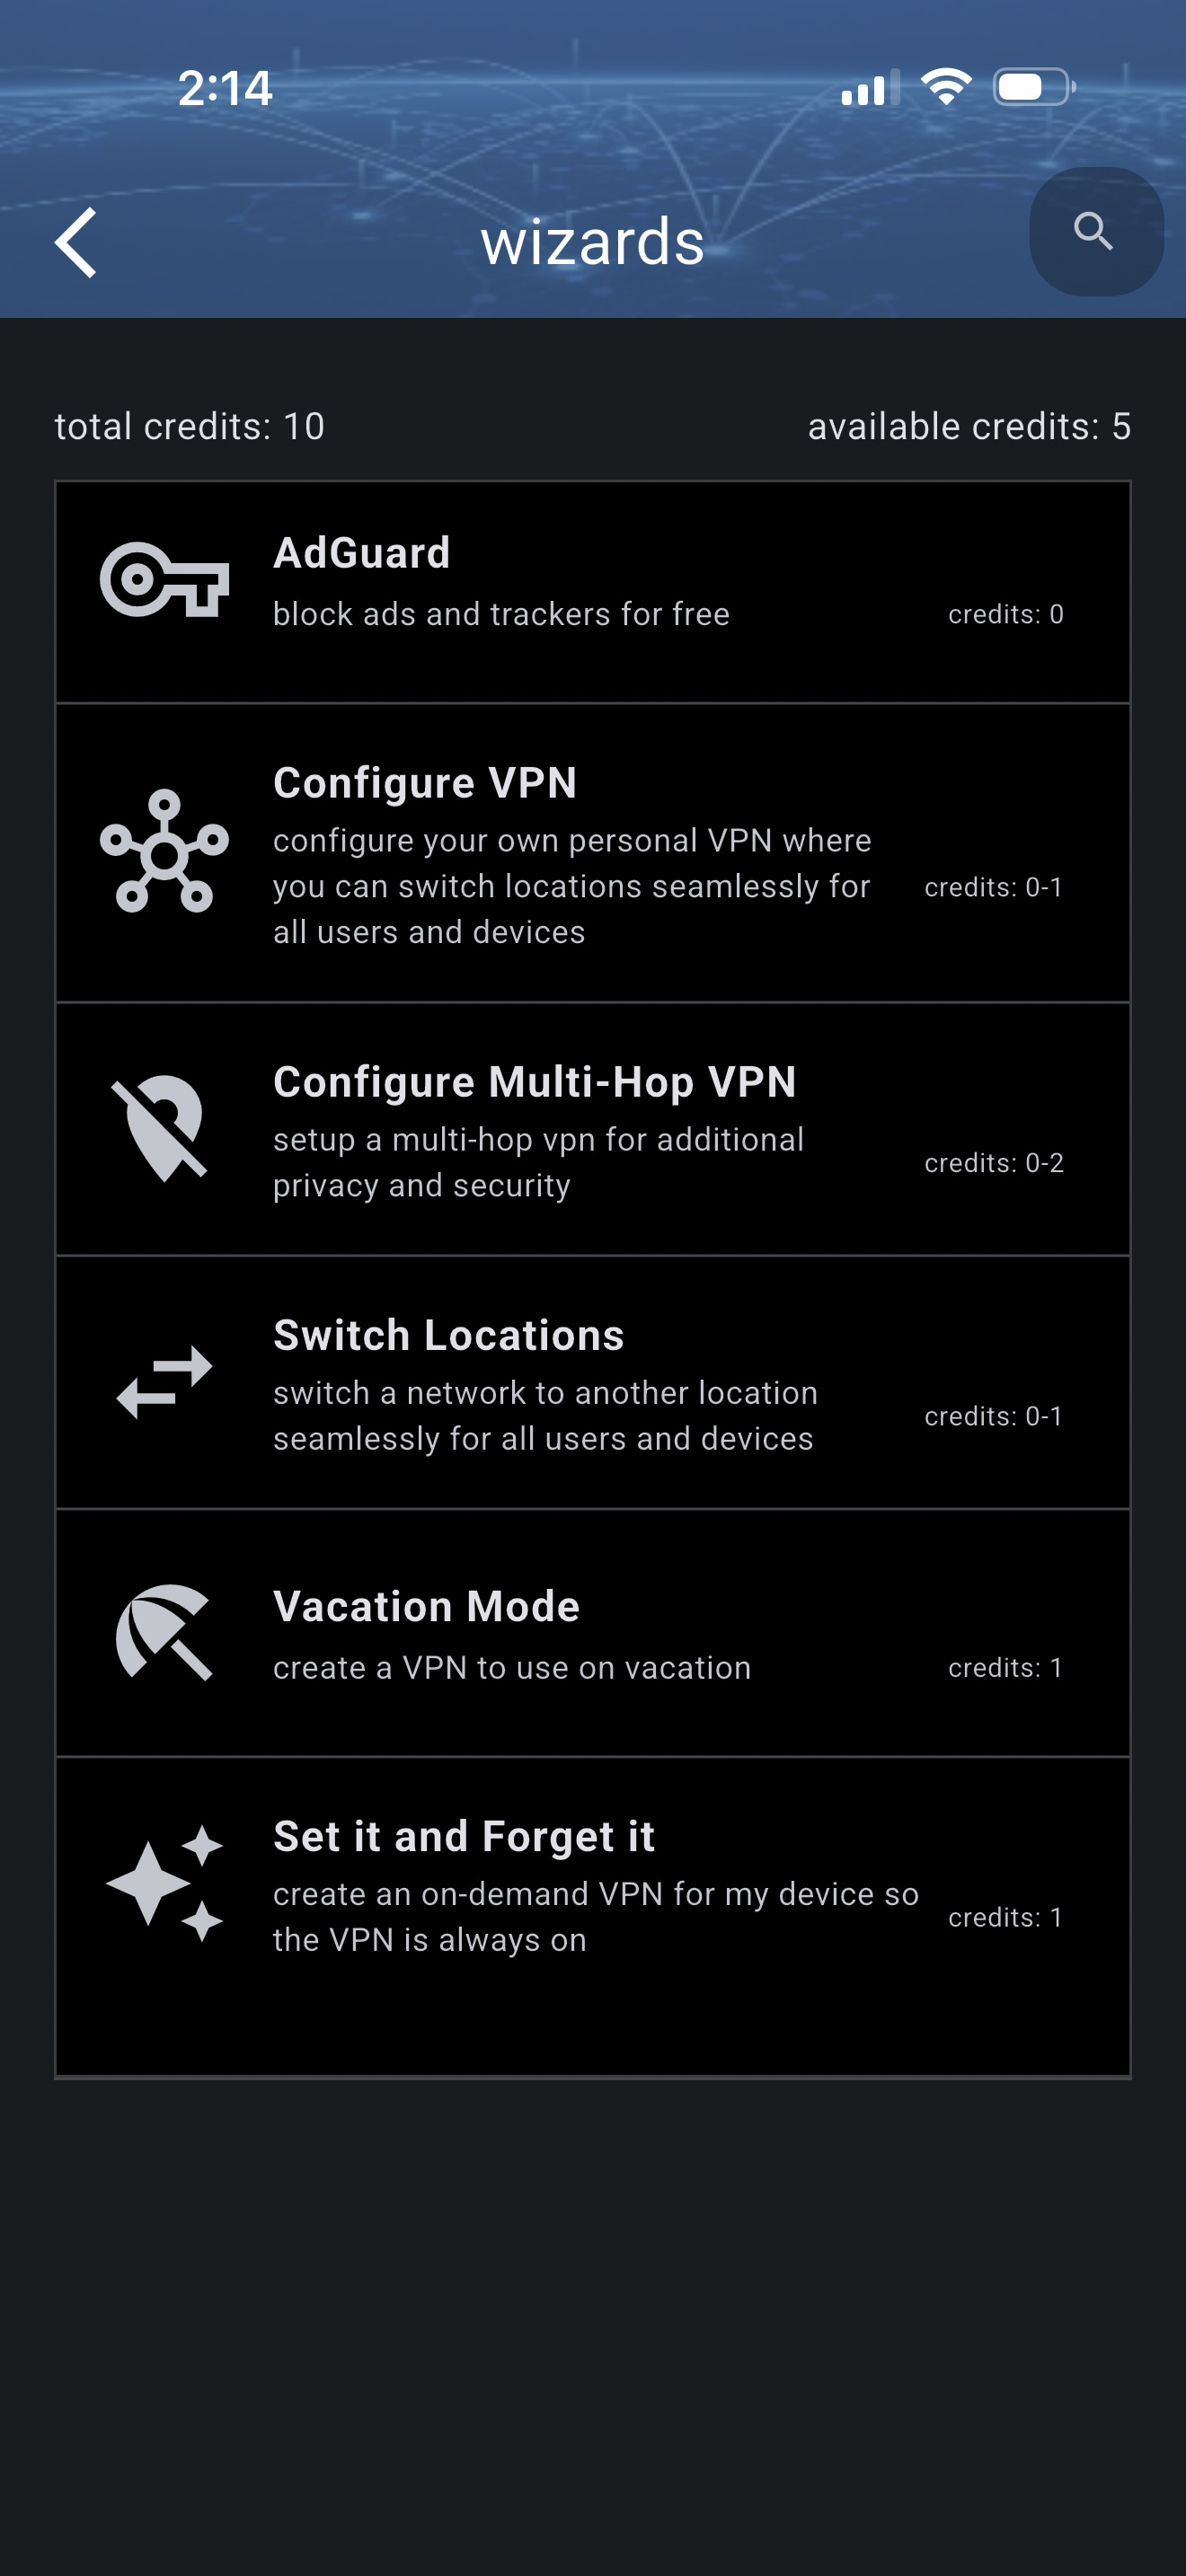Select Configure Multi-Hop VPN heading
Viewport: 1186px width, 2576px height.
click(x=535, y=1081)
